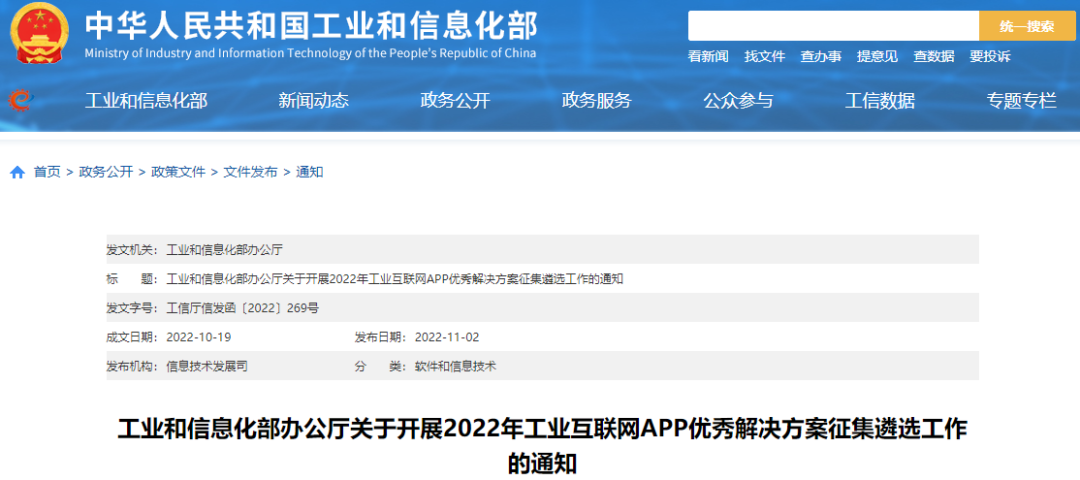Open the 找文件 quick link
The image size is (1080, 480).
[765, 57]
